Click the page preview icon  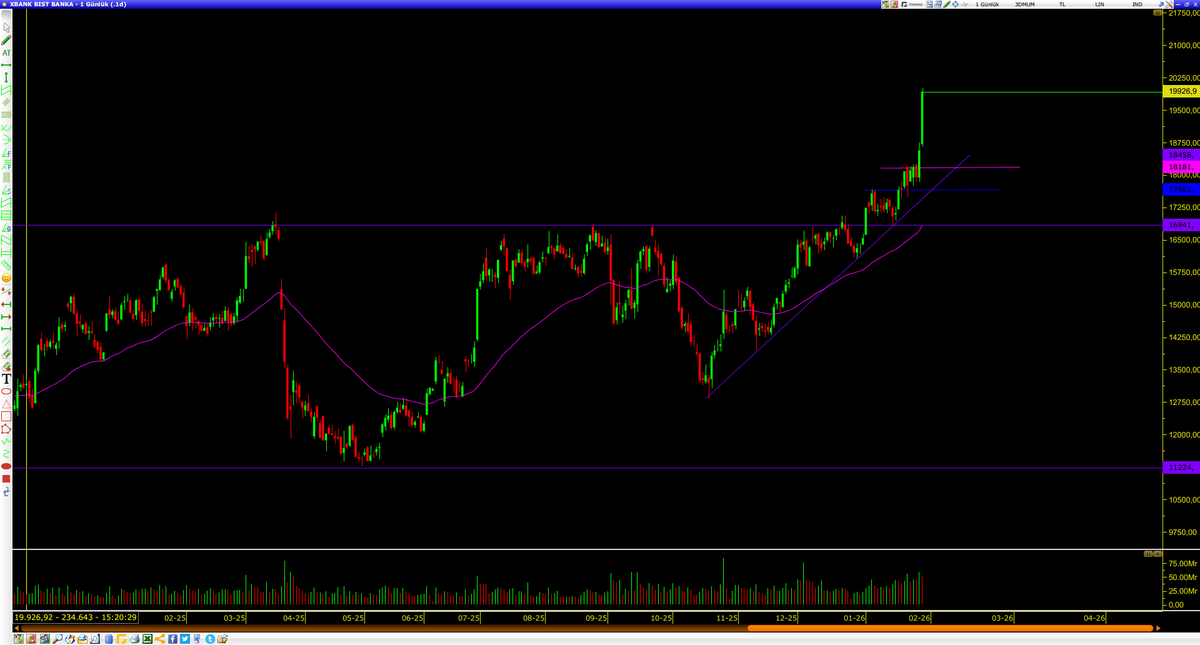94,639
